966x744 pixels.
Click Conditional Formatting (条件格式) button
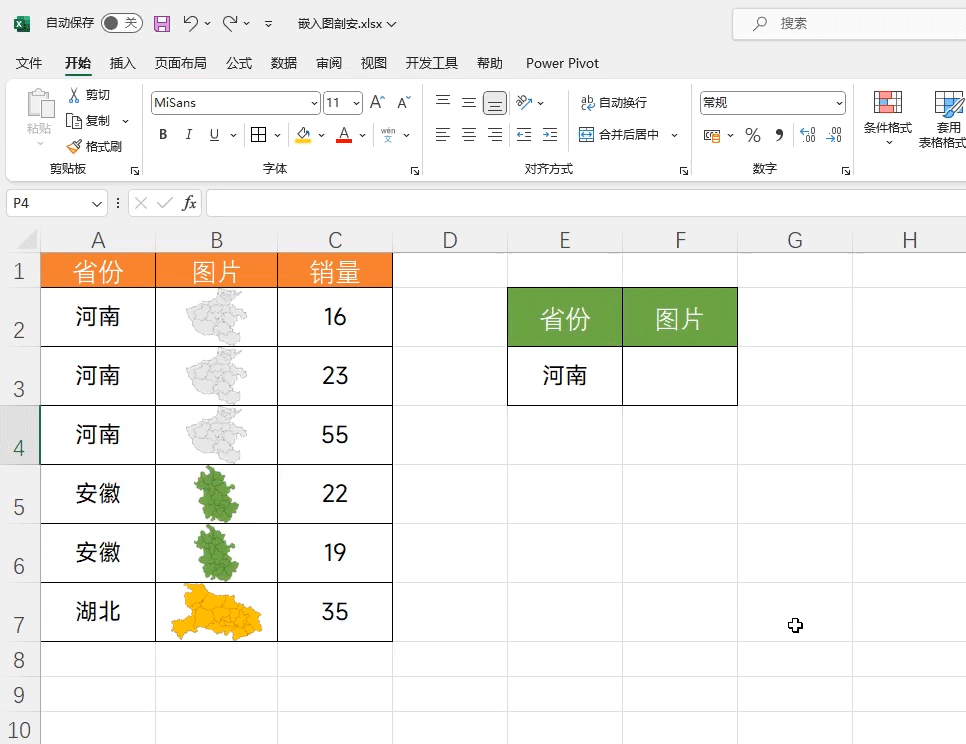click(x=887, y=115)
